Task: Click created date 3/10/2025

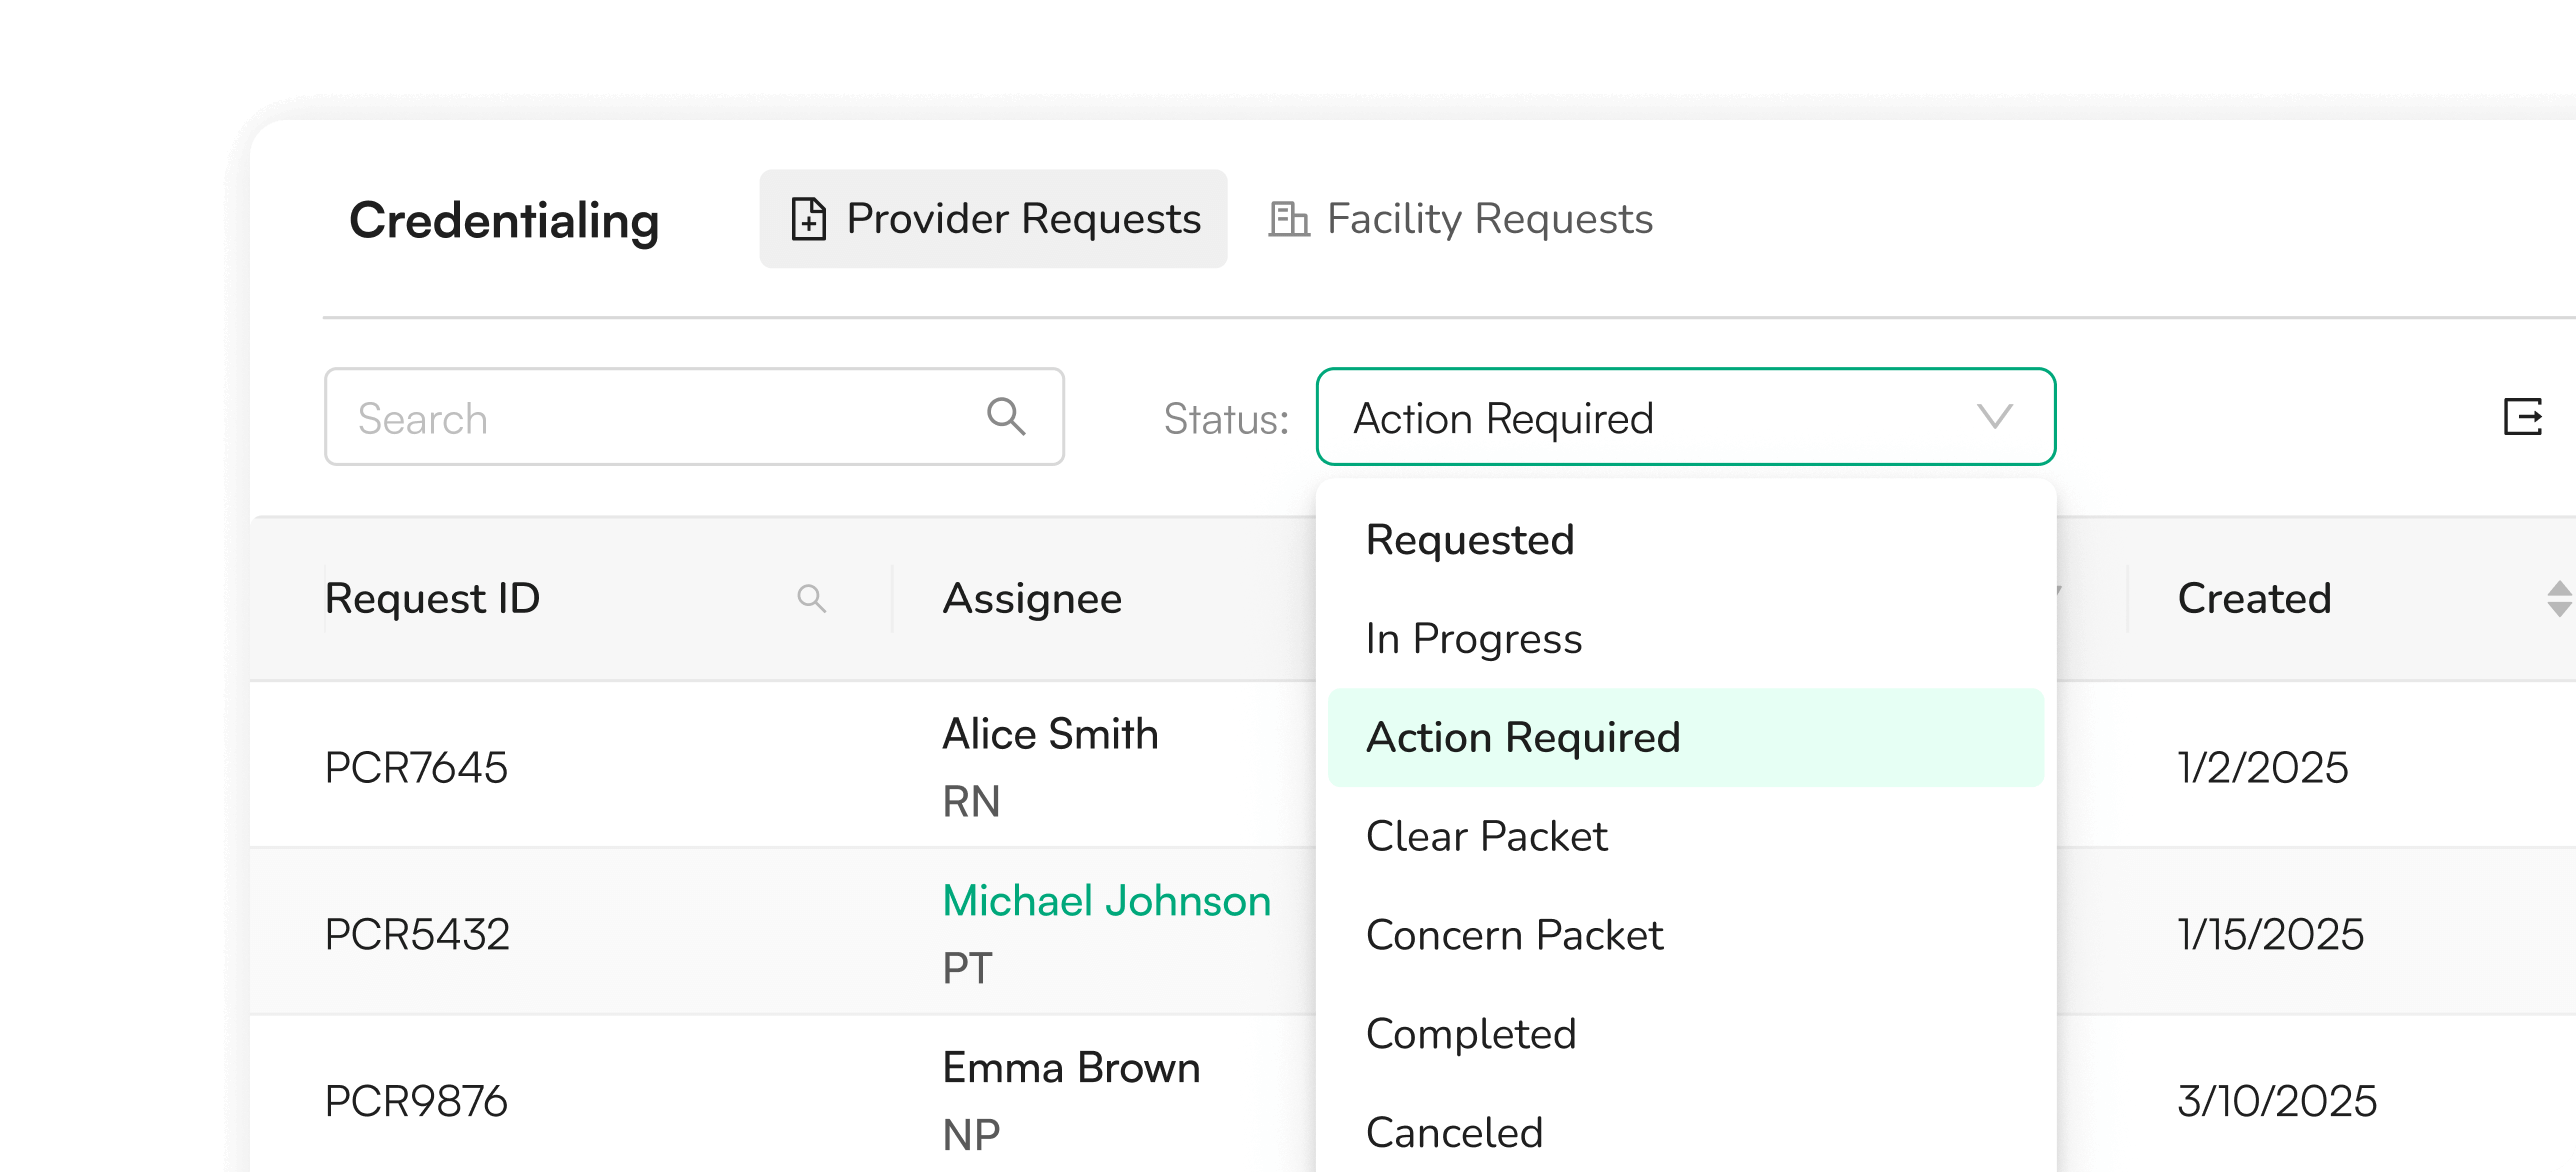Action: point(2276,1102)
